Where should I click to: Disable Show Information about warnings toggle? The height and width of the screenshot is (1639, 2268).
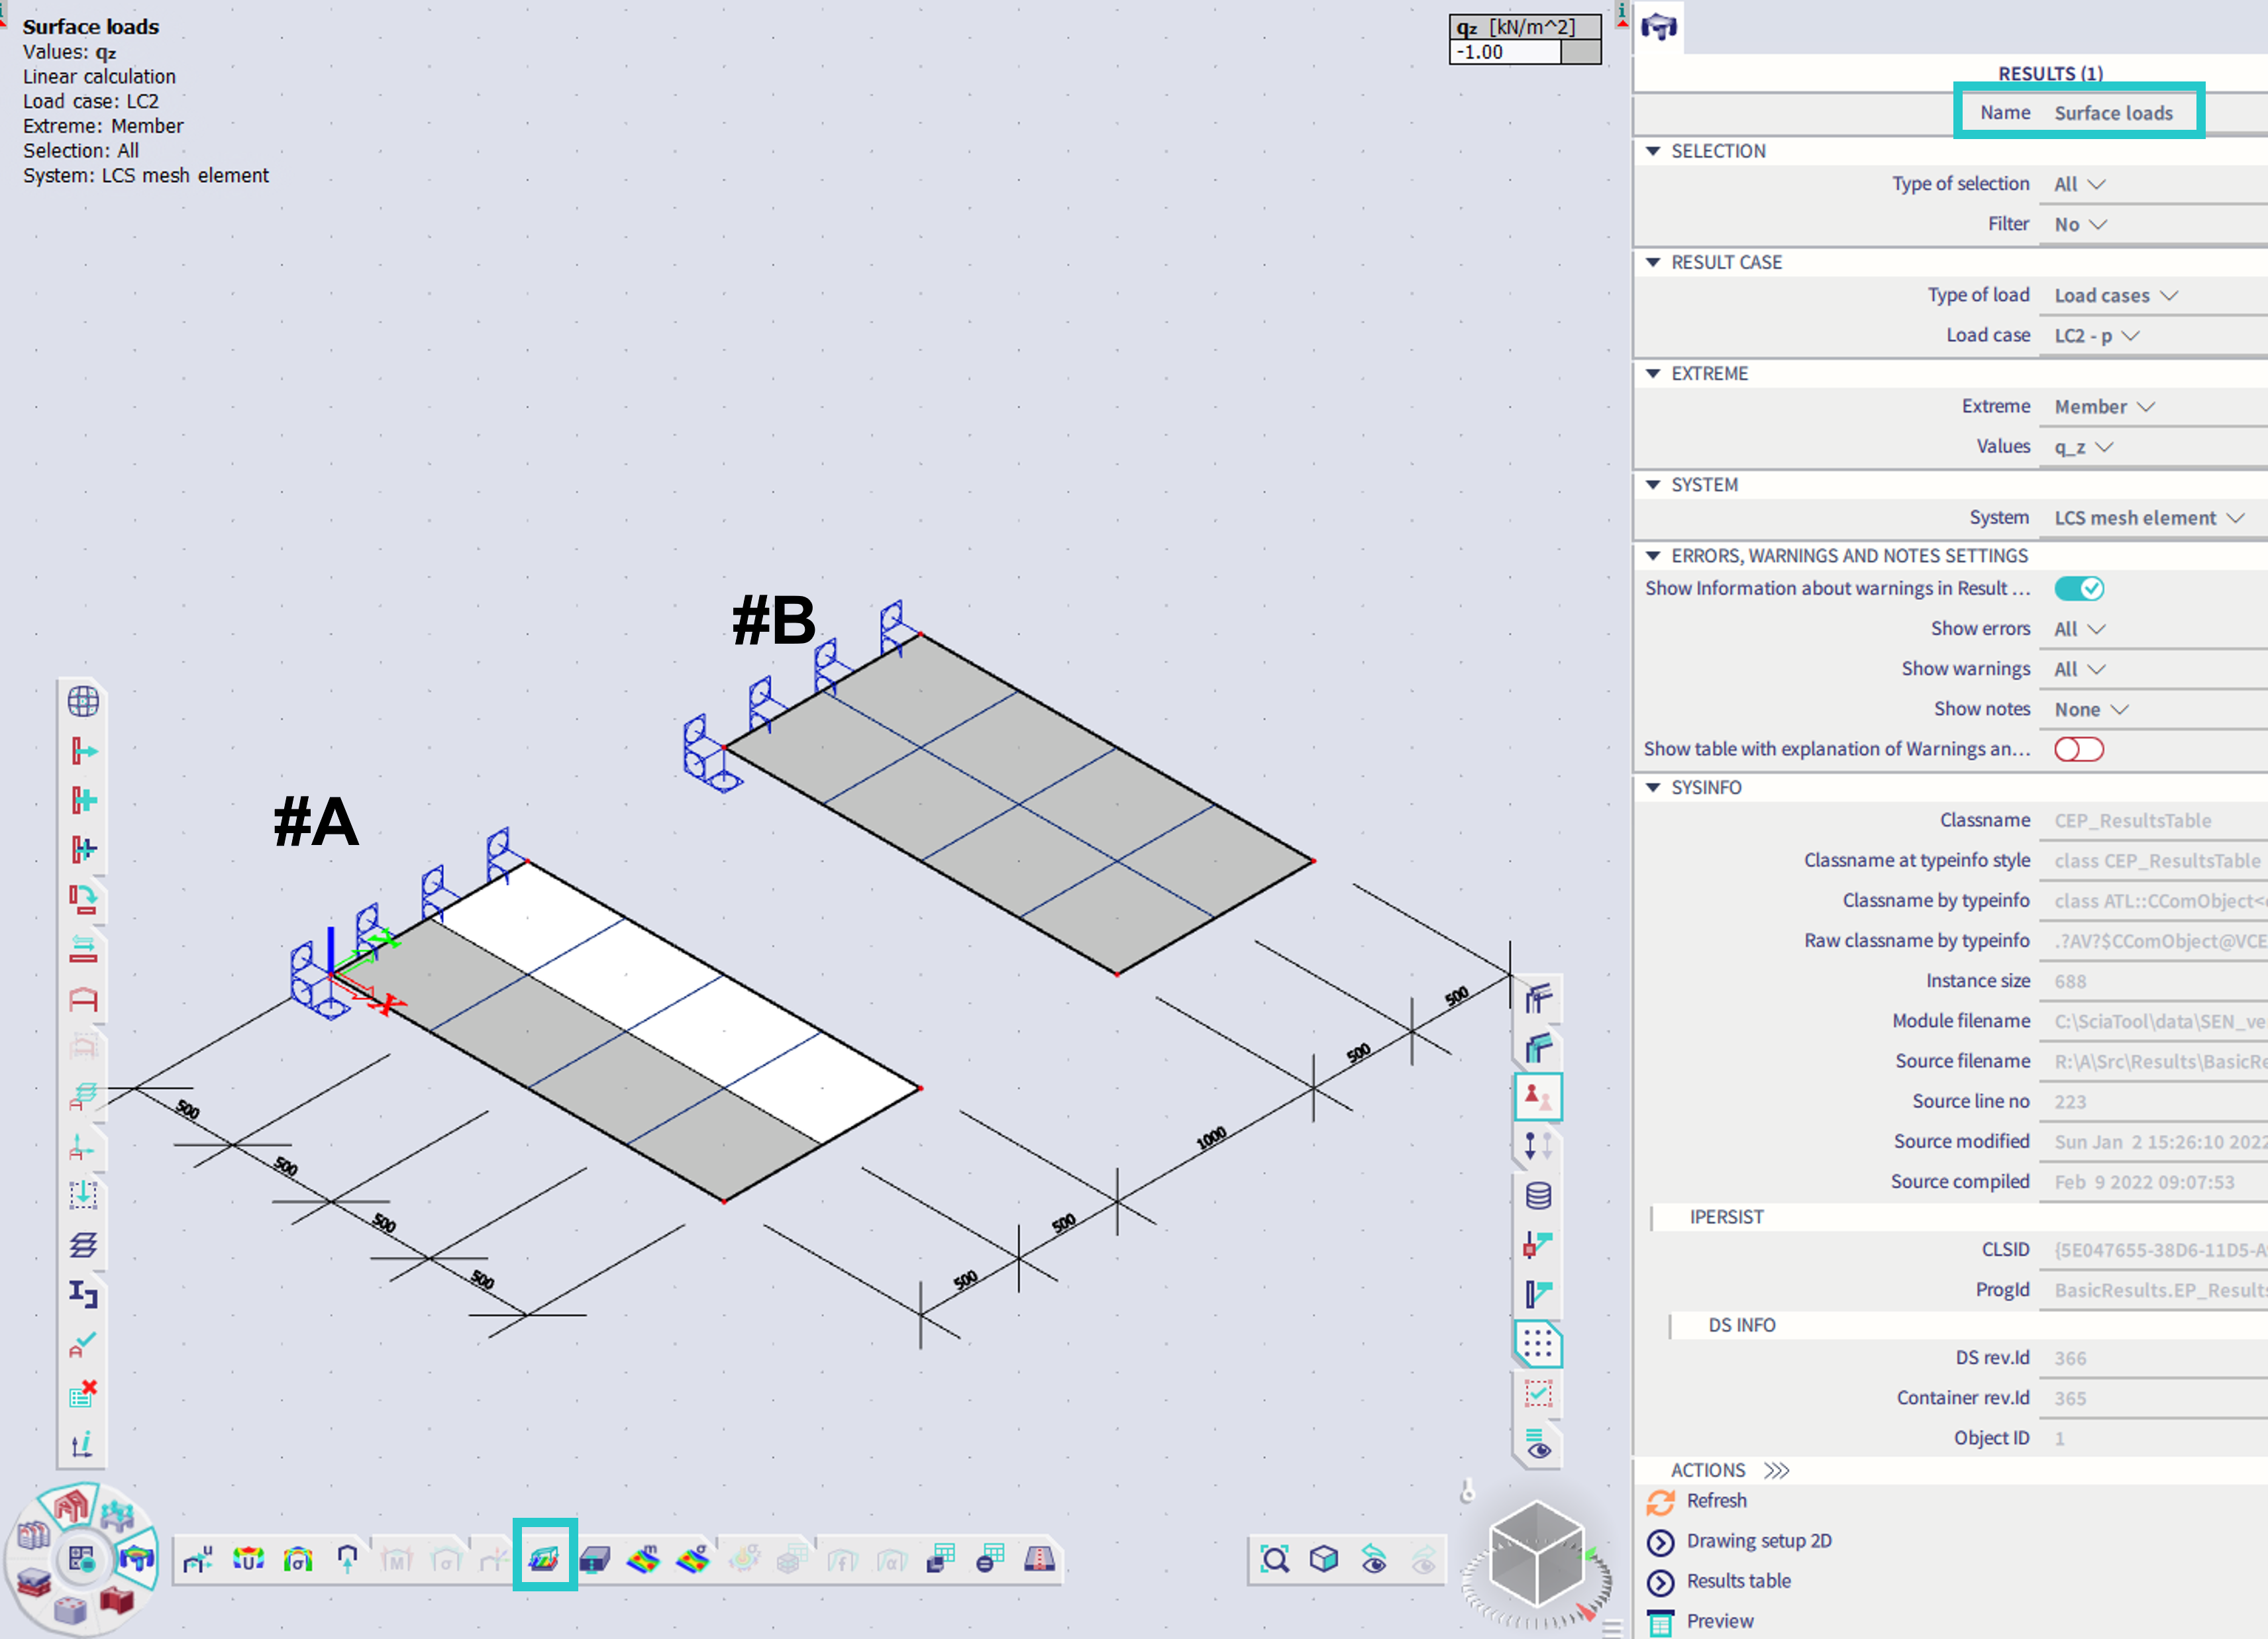(2080, 588)
